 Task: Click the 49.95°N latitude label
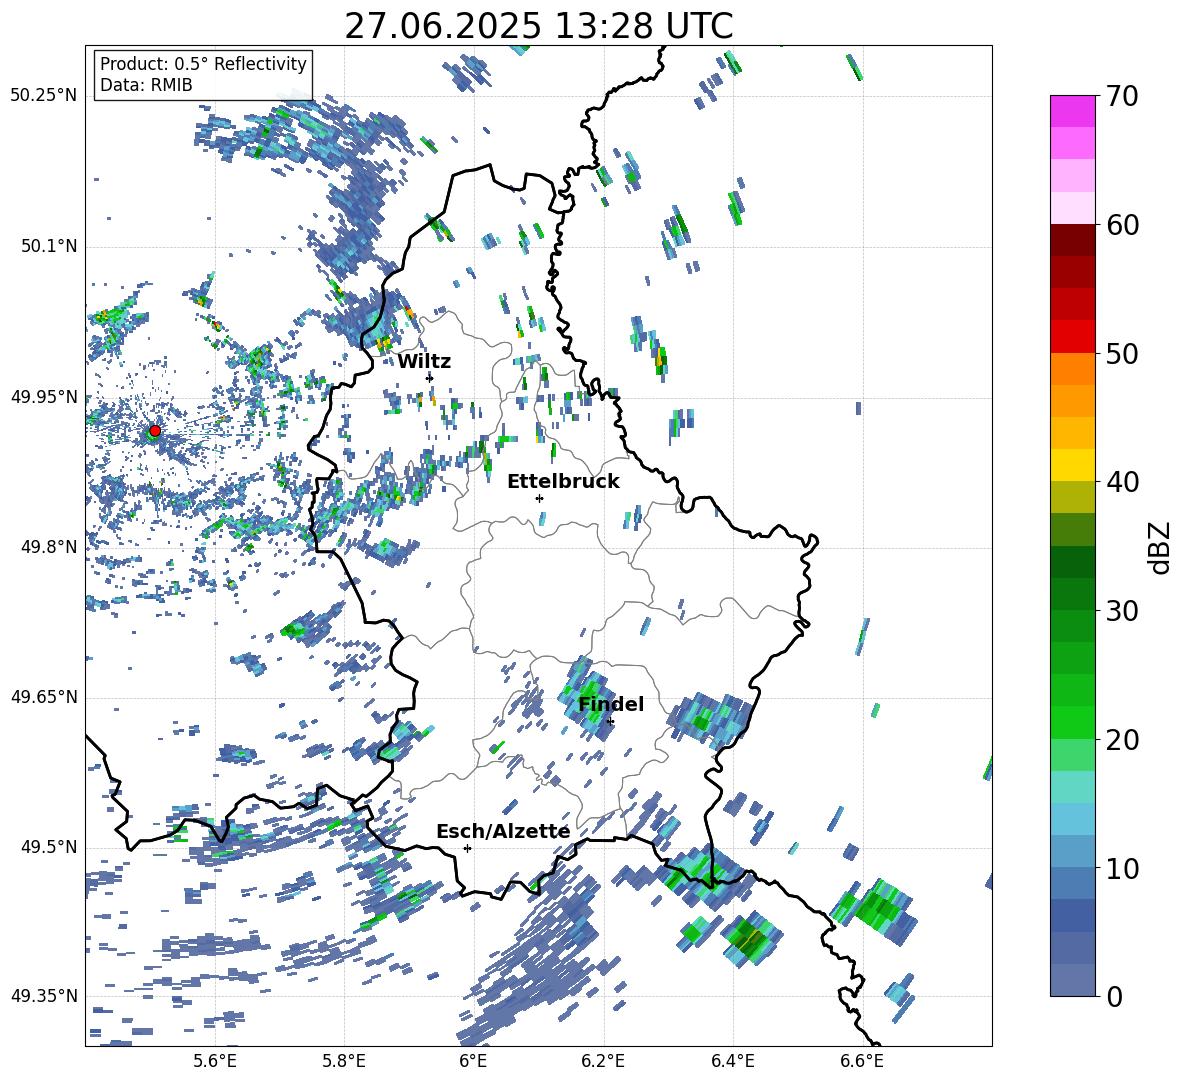pos(44,397)
